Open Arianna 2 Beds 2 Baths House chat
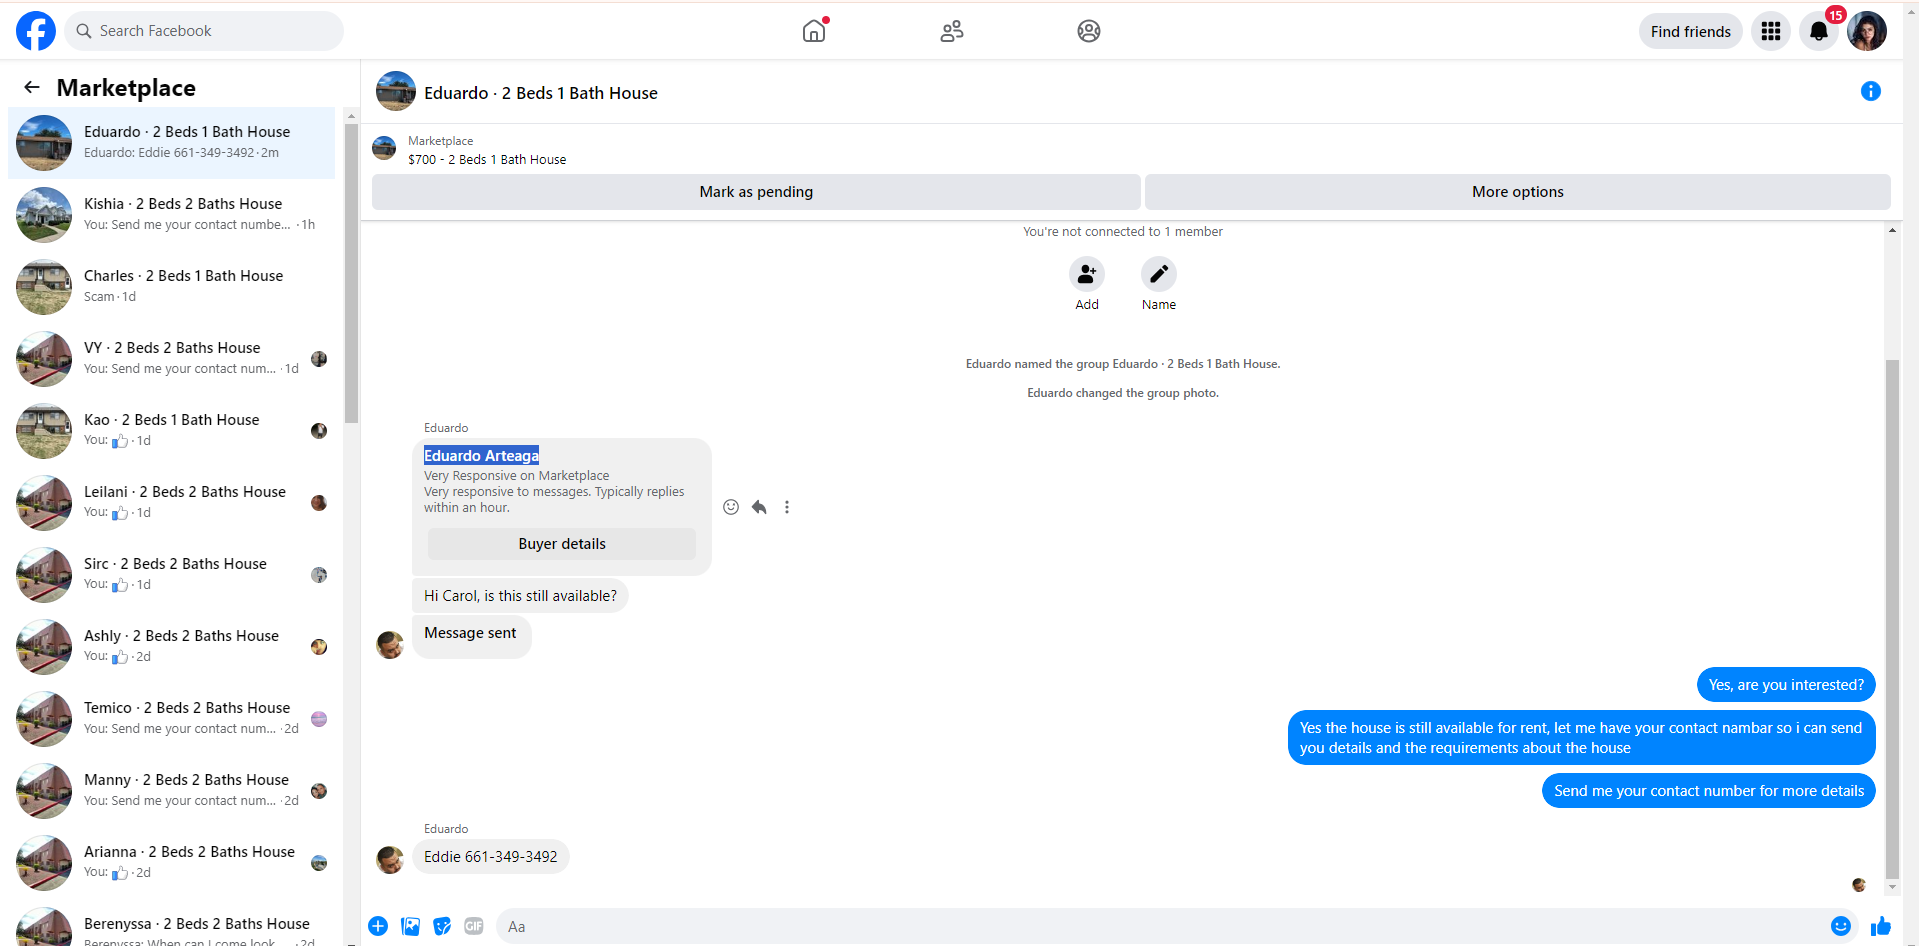 point(172,863)
